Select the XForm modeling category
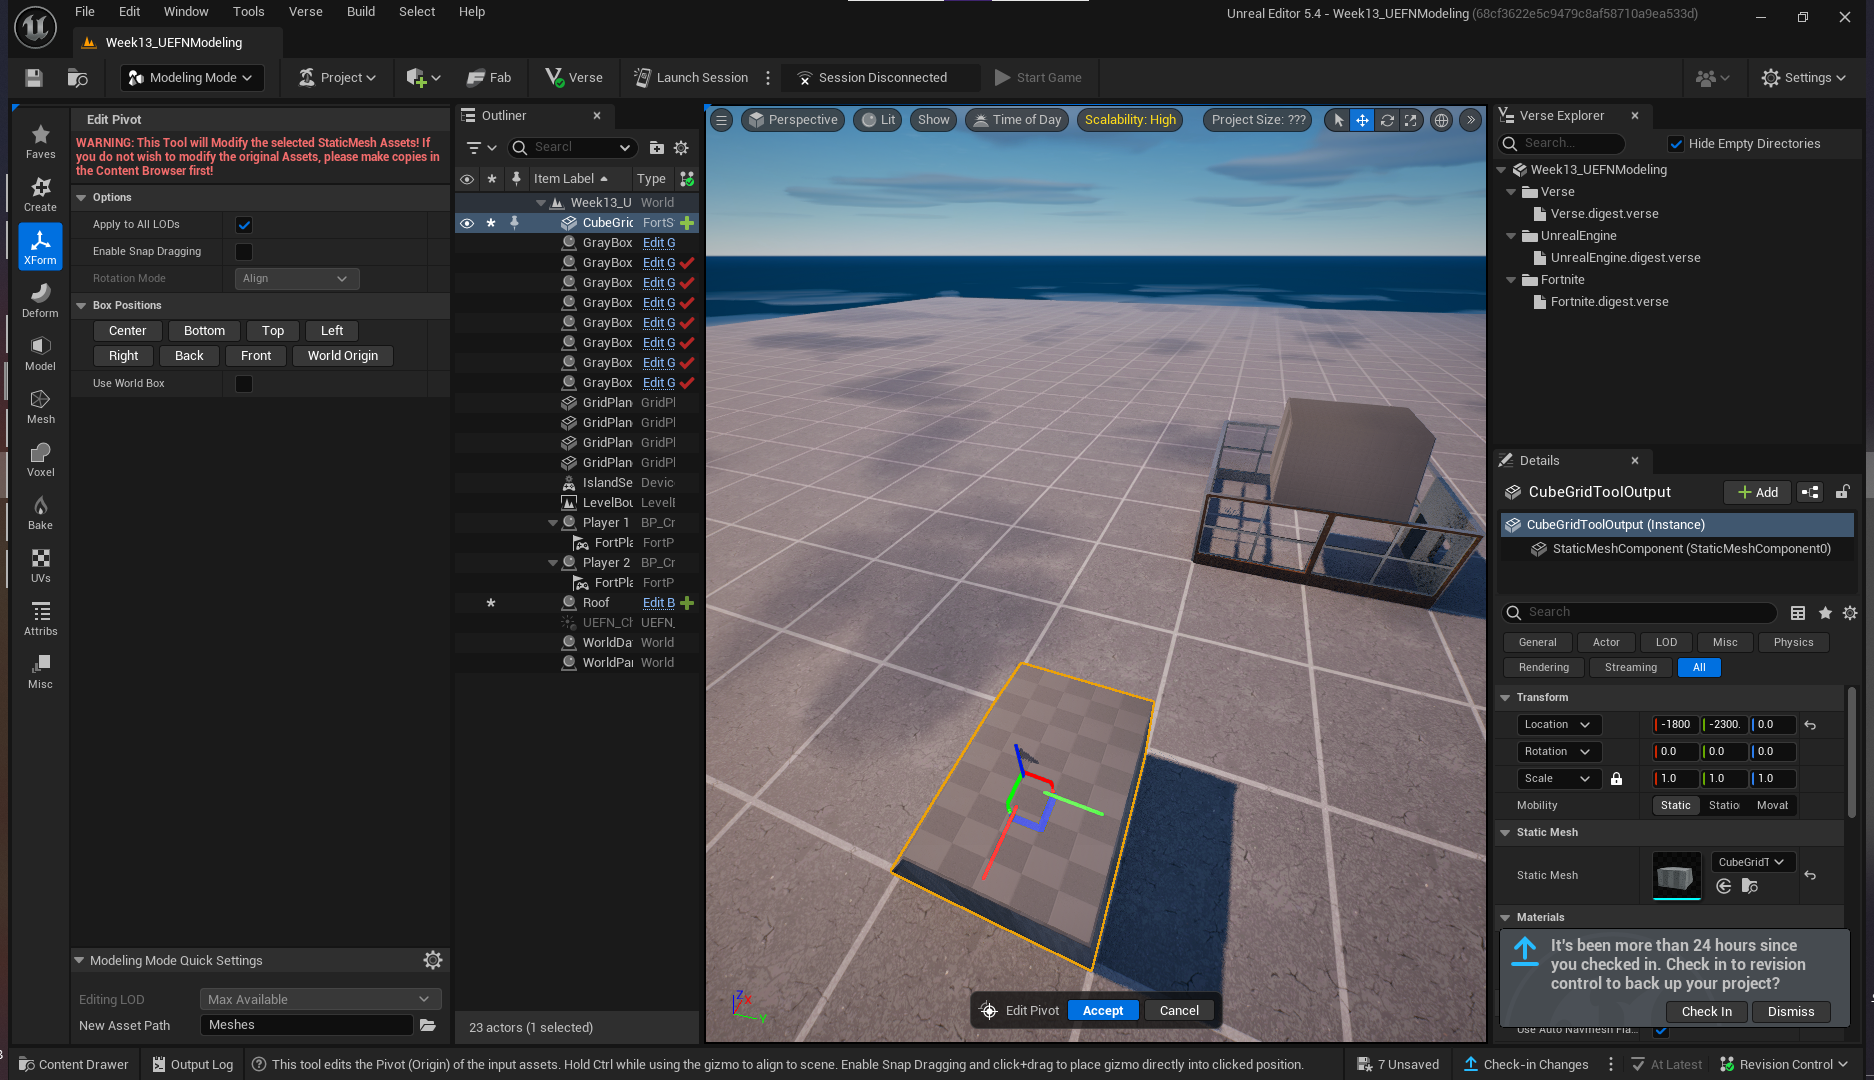This screenshot has width=1874, height=1080. click(x=40, y=247)
